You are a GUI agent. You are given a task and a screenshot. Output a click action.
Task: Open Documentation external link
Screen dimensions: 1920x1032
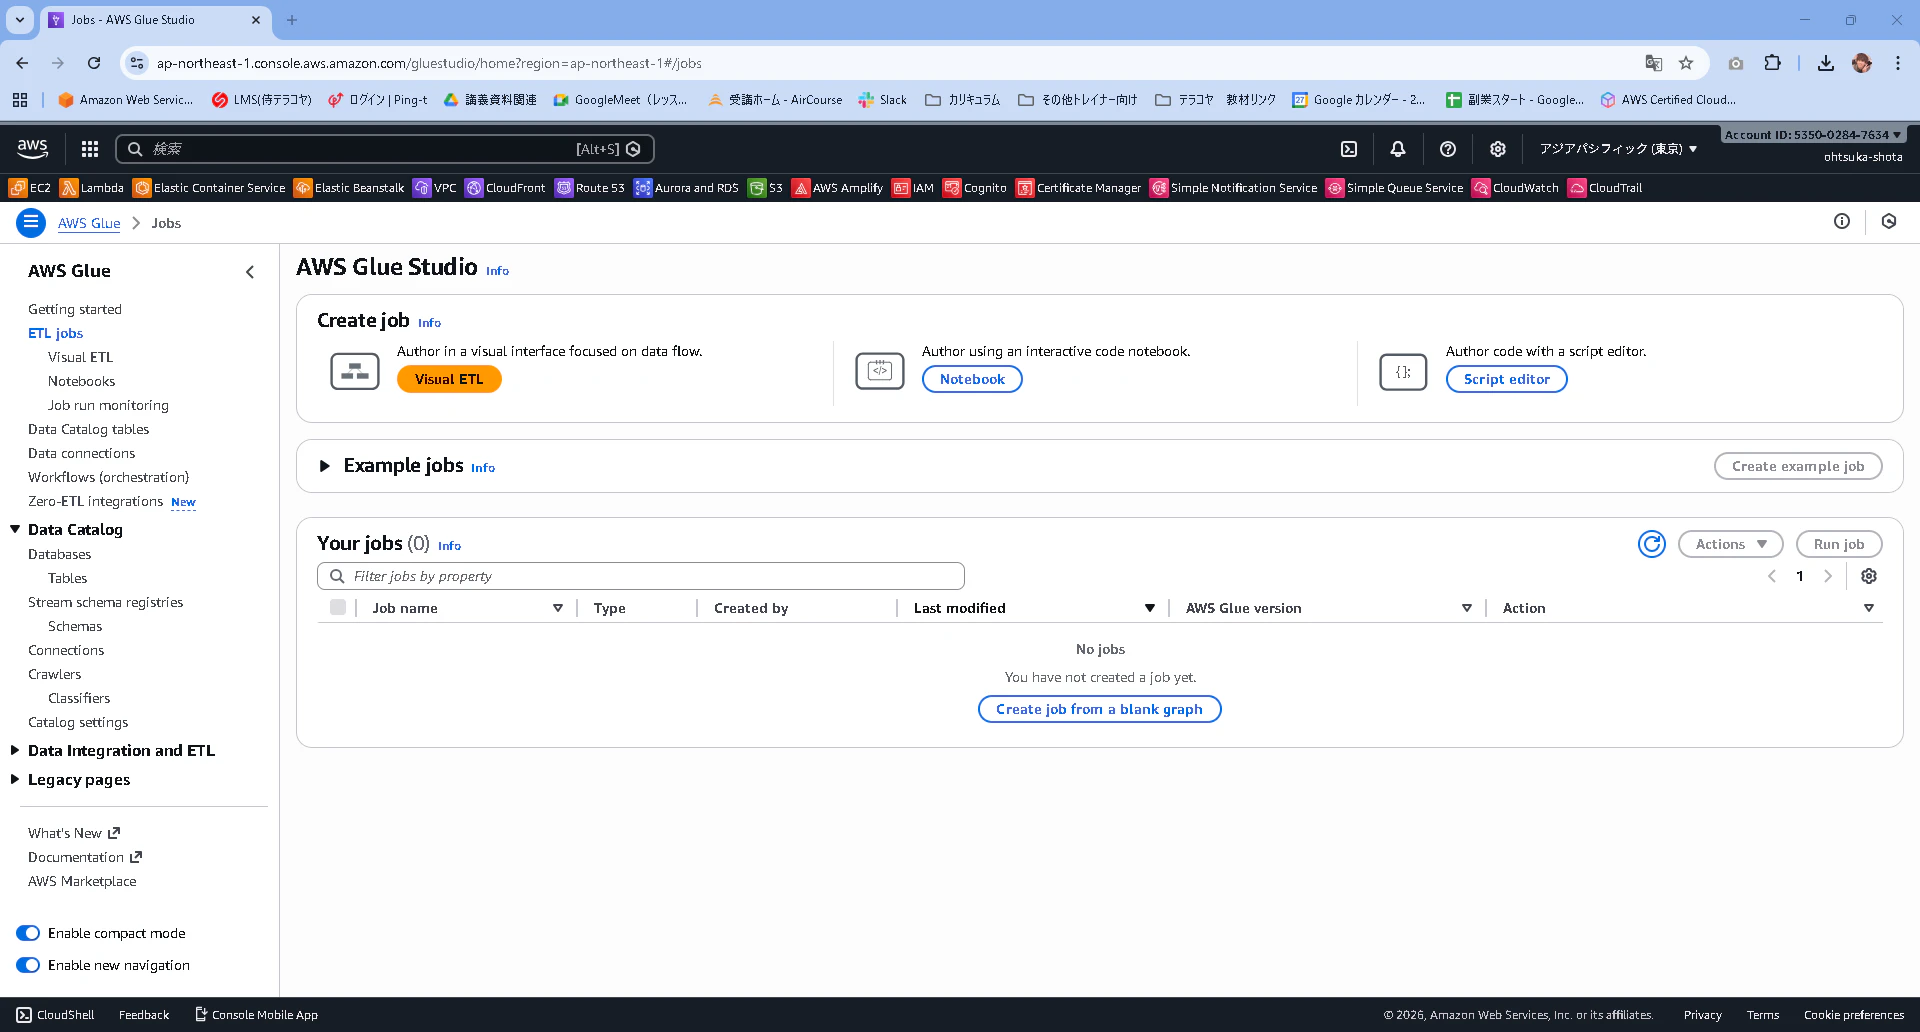85,857
